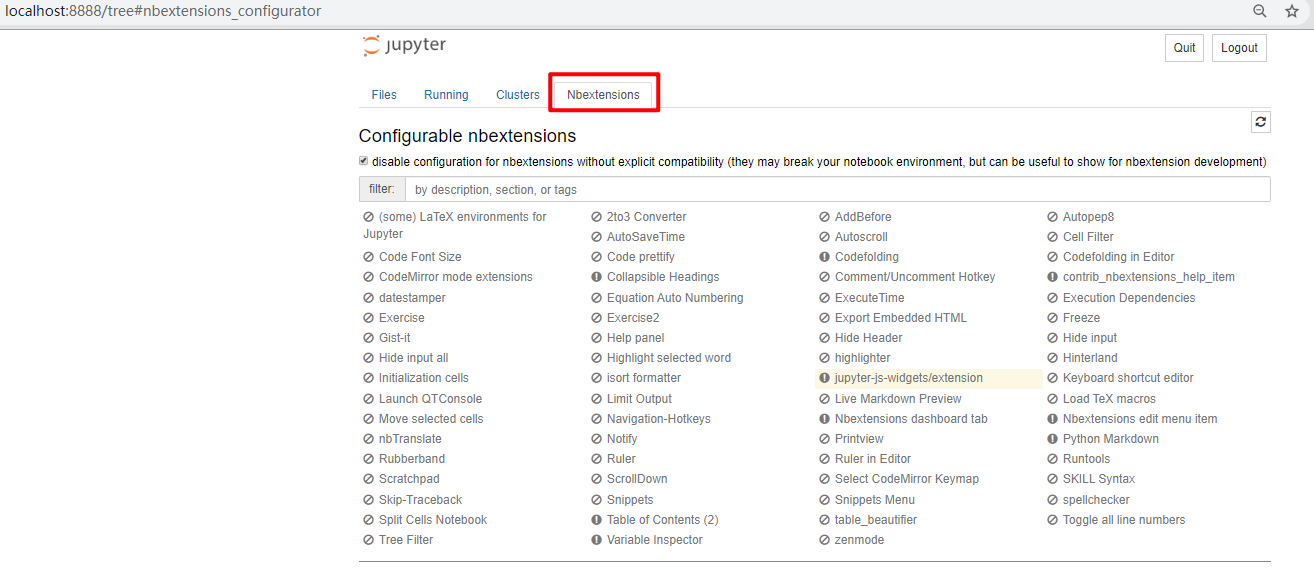Click the warning icon beside Python Markdown

pos(1053,439)
